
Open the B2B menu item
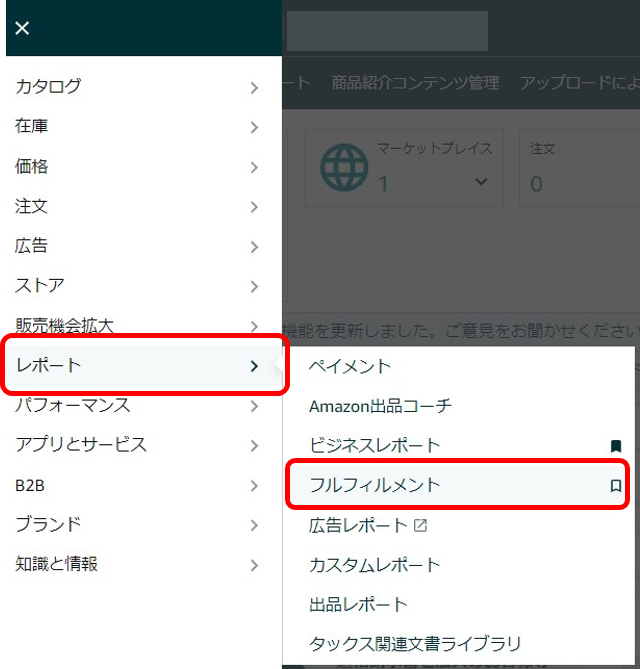coord(30,486)
